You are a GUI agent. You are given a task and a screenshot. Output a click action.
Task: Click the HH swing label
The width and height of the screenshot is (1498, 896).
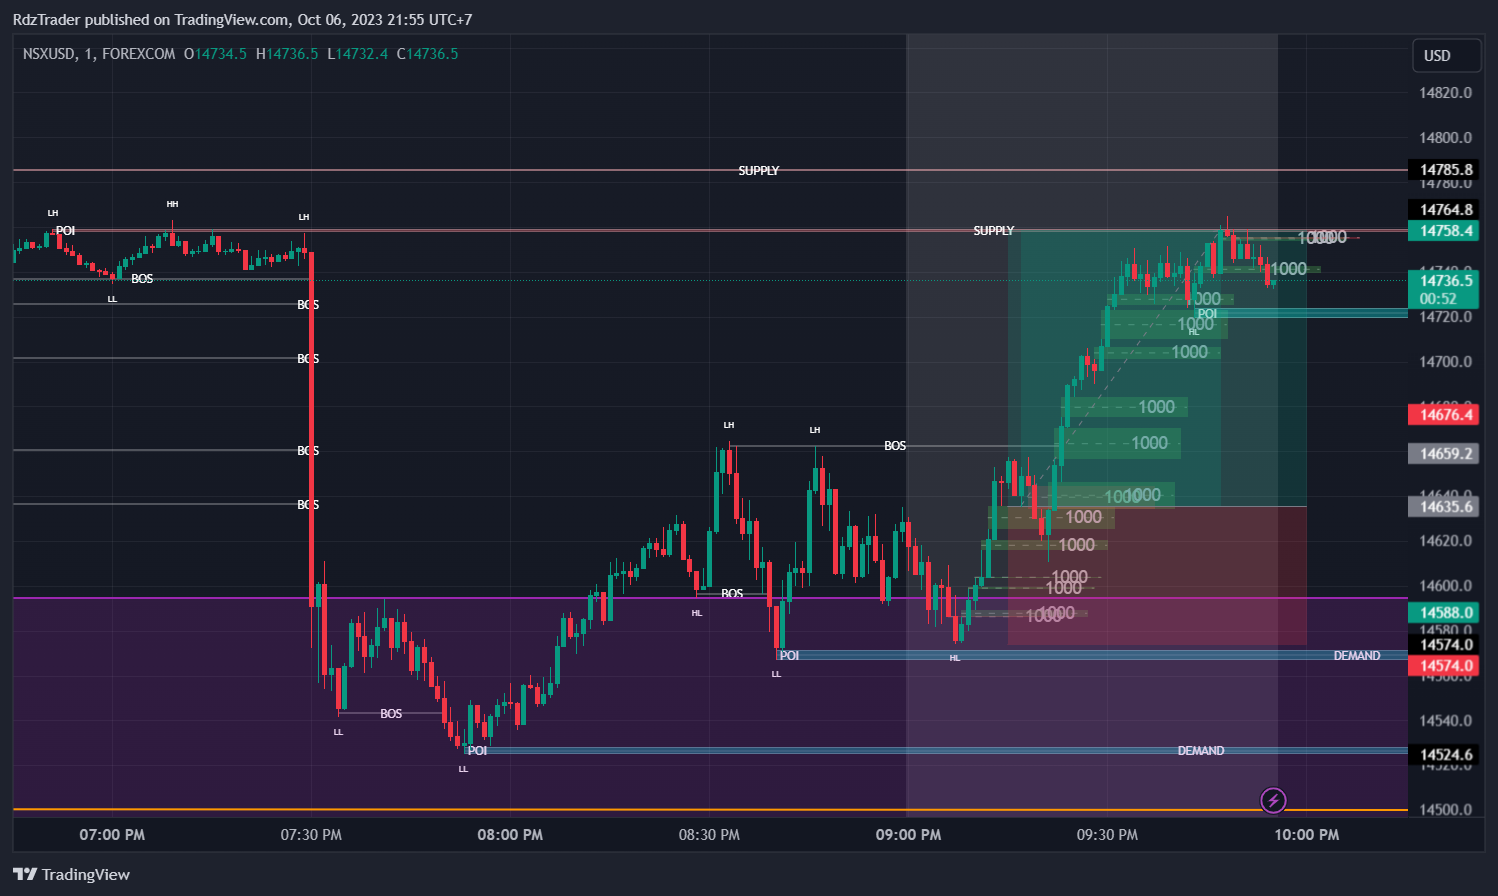(x=172, y=204)
